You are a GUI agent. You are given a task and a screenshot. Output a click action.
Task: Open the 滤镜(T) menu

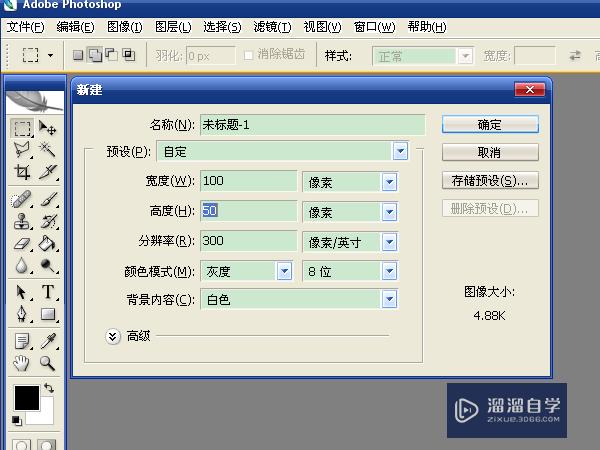(272, 27)
